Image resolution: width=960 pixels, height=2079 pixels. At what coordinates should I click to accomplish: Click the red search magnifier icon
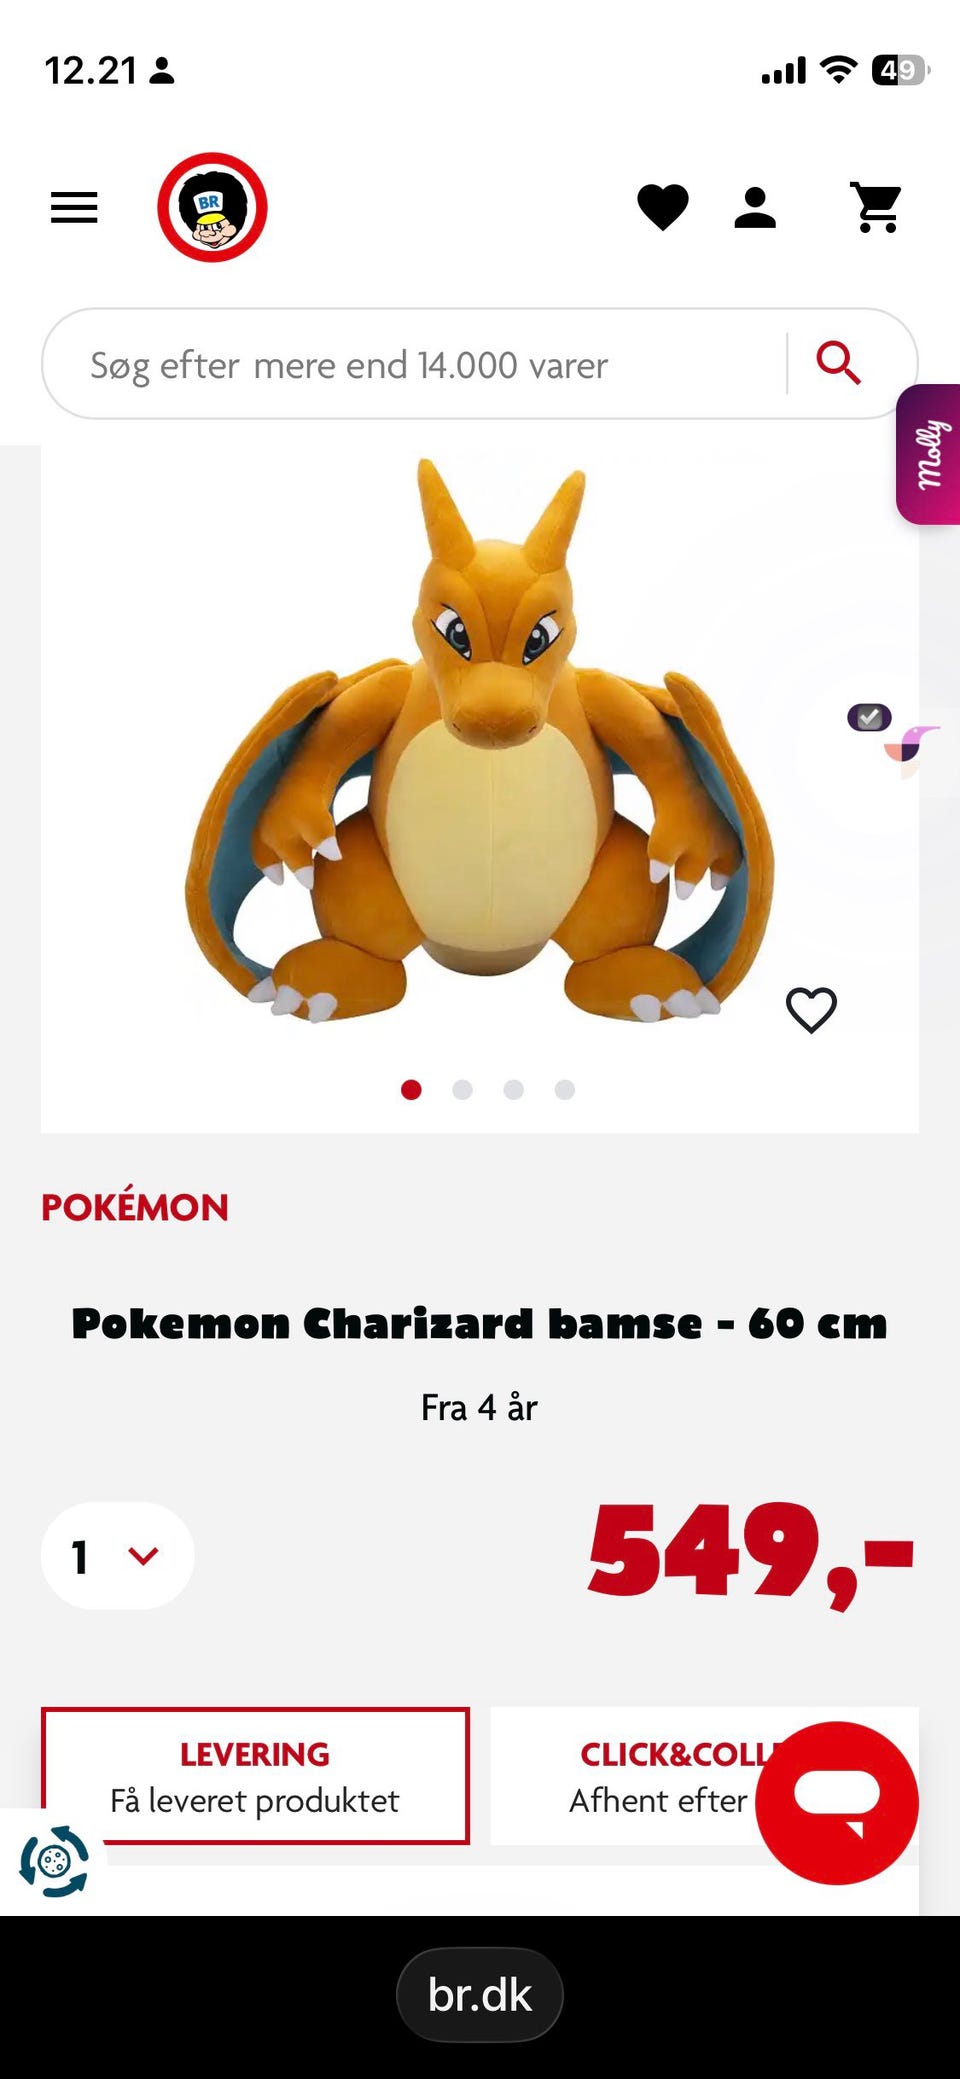[838, 363]
